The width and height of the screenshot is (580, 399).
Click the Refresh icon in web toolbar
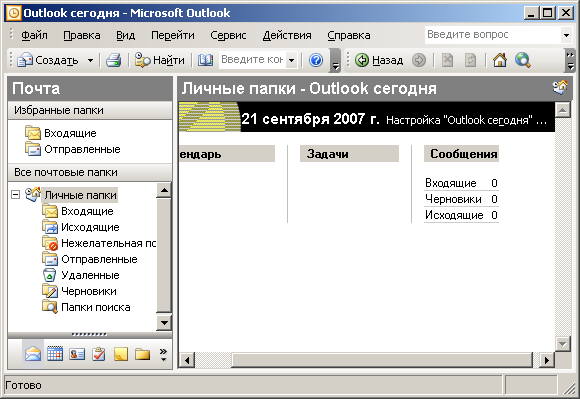(470, 60)
